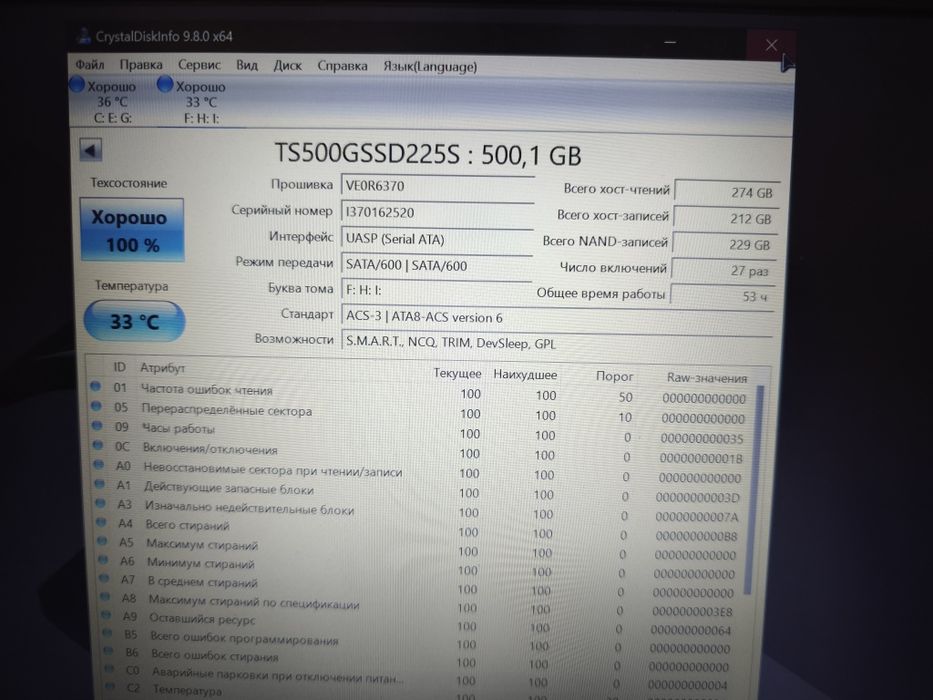The width and height of the screenshot is (933, 700).
Task: Click the NAND writes value 229 GB
Action: pyautogui.click(x=724, y=245)
